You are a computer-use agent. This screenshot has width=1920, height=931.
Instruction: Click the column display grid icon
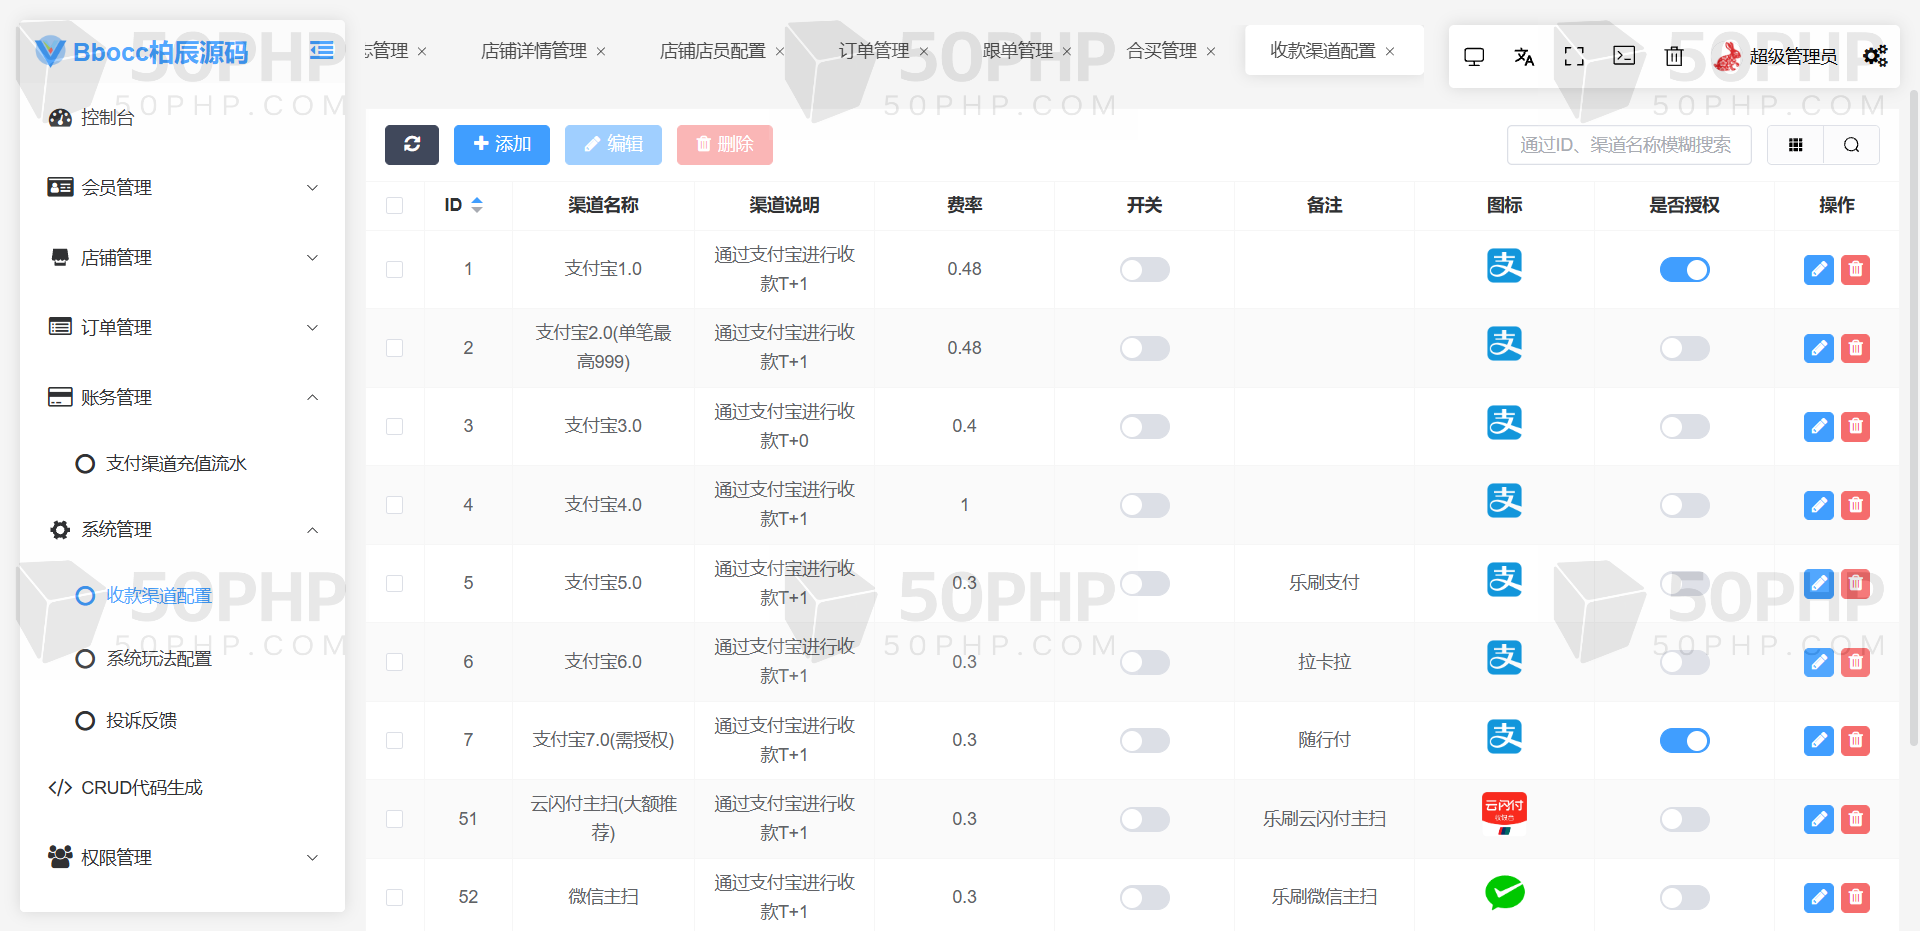(x=1795, y=145)
